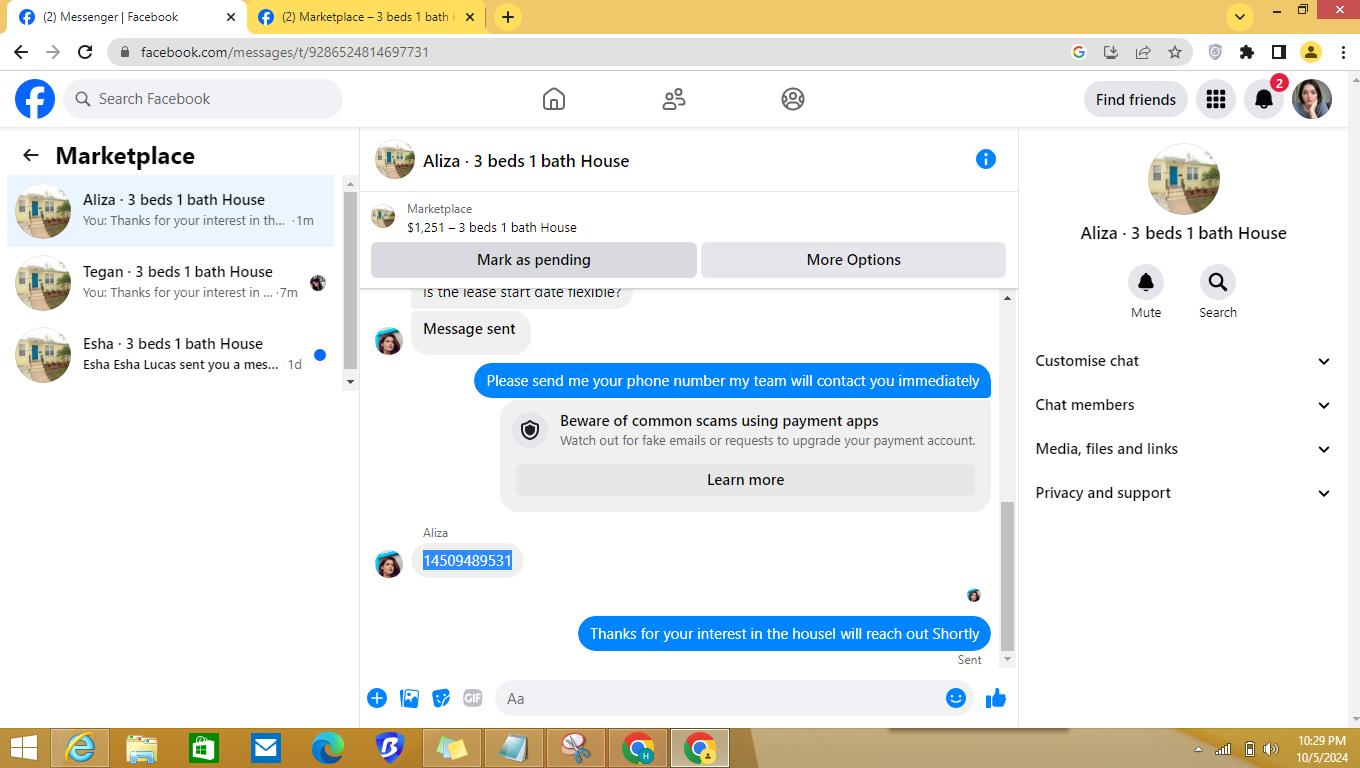This screenshot has height=768, width=1360.
Task: Open more actions plus icon in composer
Action: [x=377, y=698]
